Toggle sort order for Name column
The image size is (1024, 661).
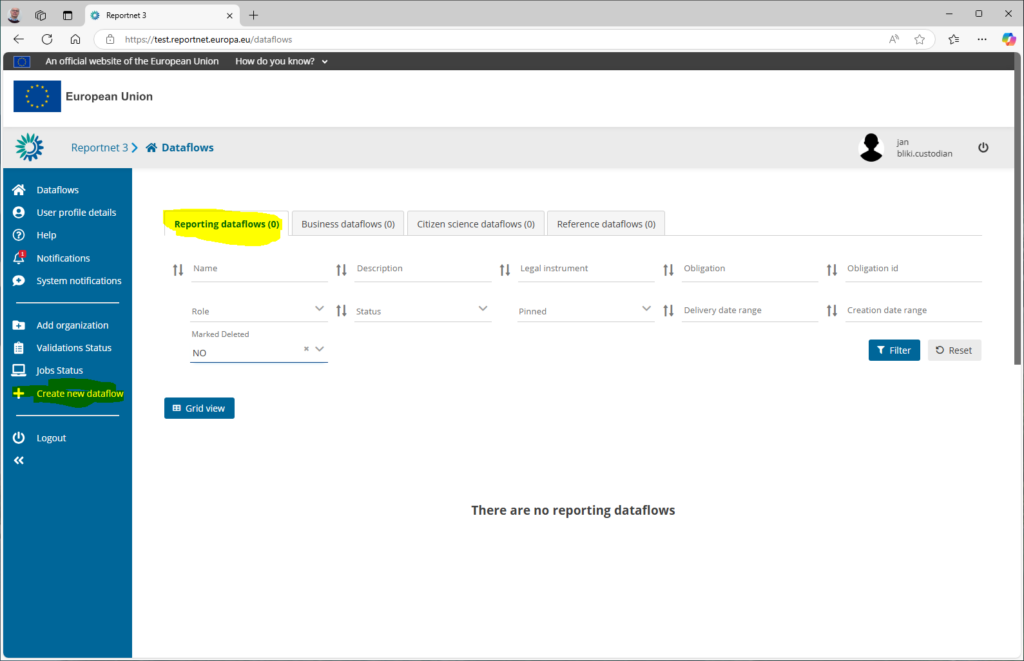[x=178, y=270]
